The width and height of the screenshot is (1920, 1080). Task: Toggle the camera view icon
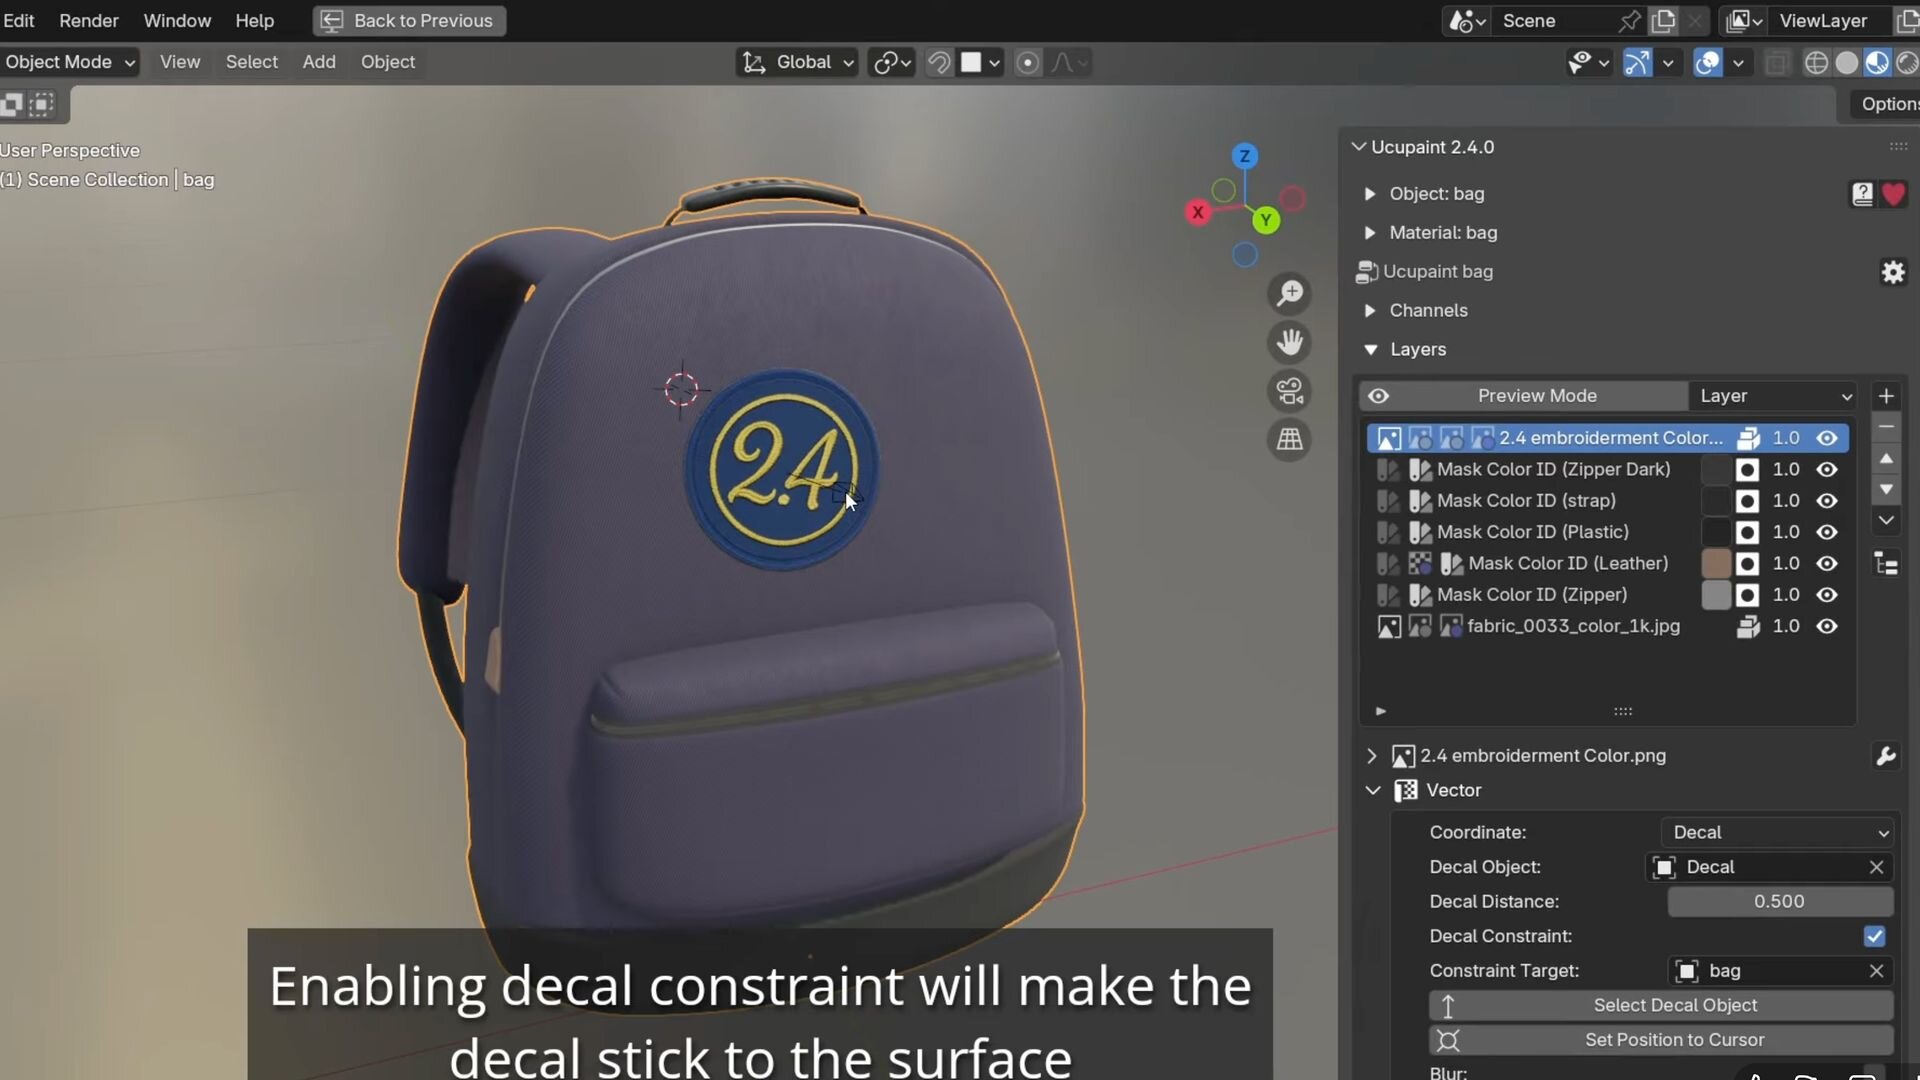point(1290,391)
